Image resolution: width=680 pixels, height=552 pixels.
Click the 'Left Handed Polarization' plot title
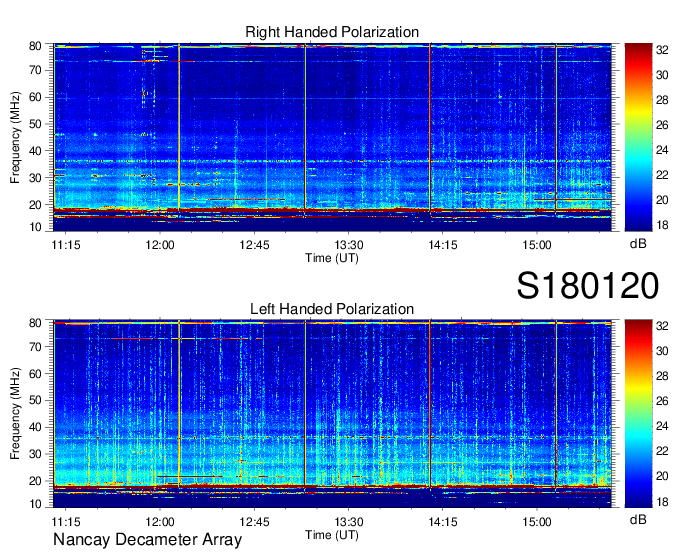point(332,309)
